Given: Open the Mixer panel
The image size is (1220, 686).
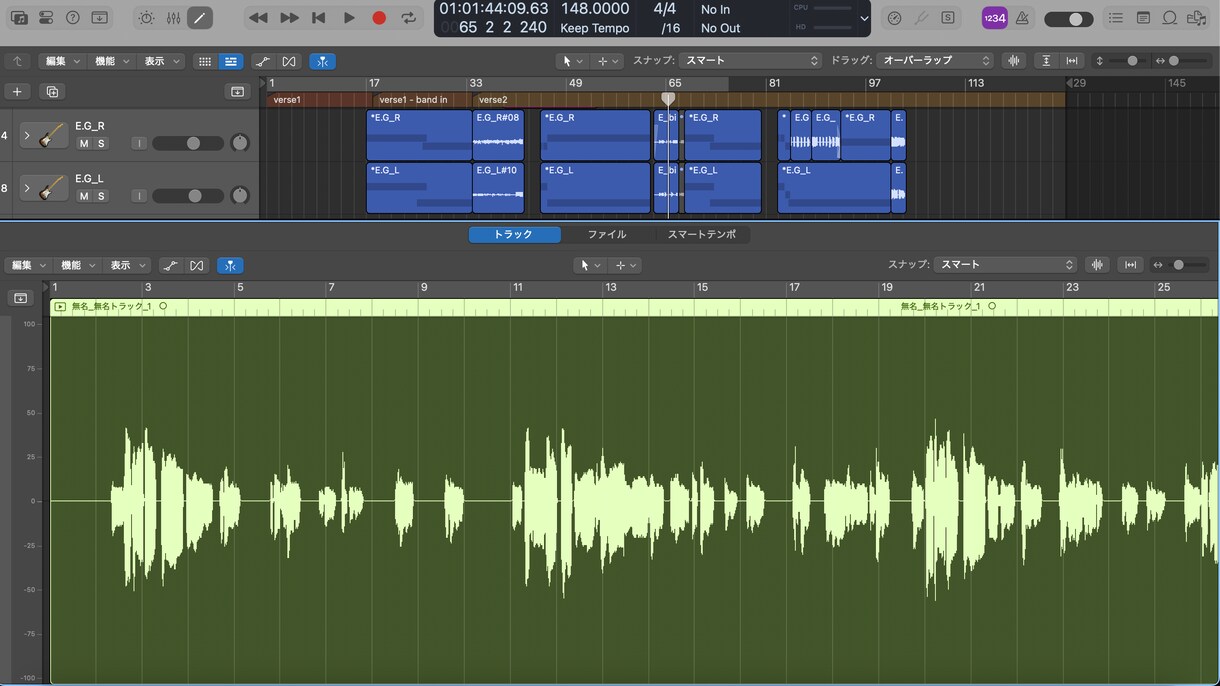Looking at the screenshot, I should tap(174, 18).
